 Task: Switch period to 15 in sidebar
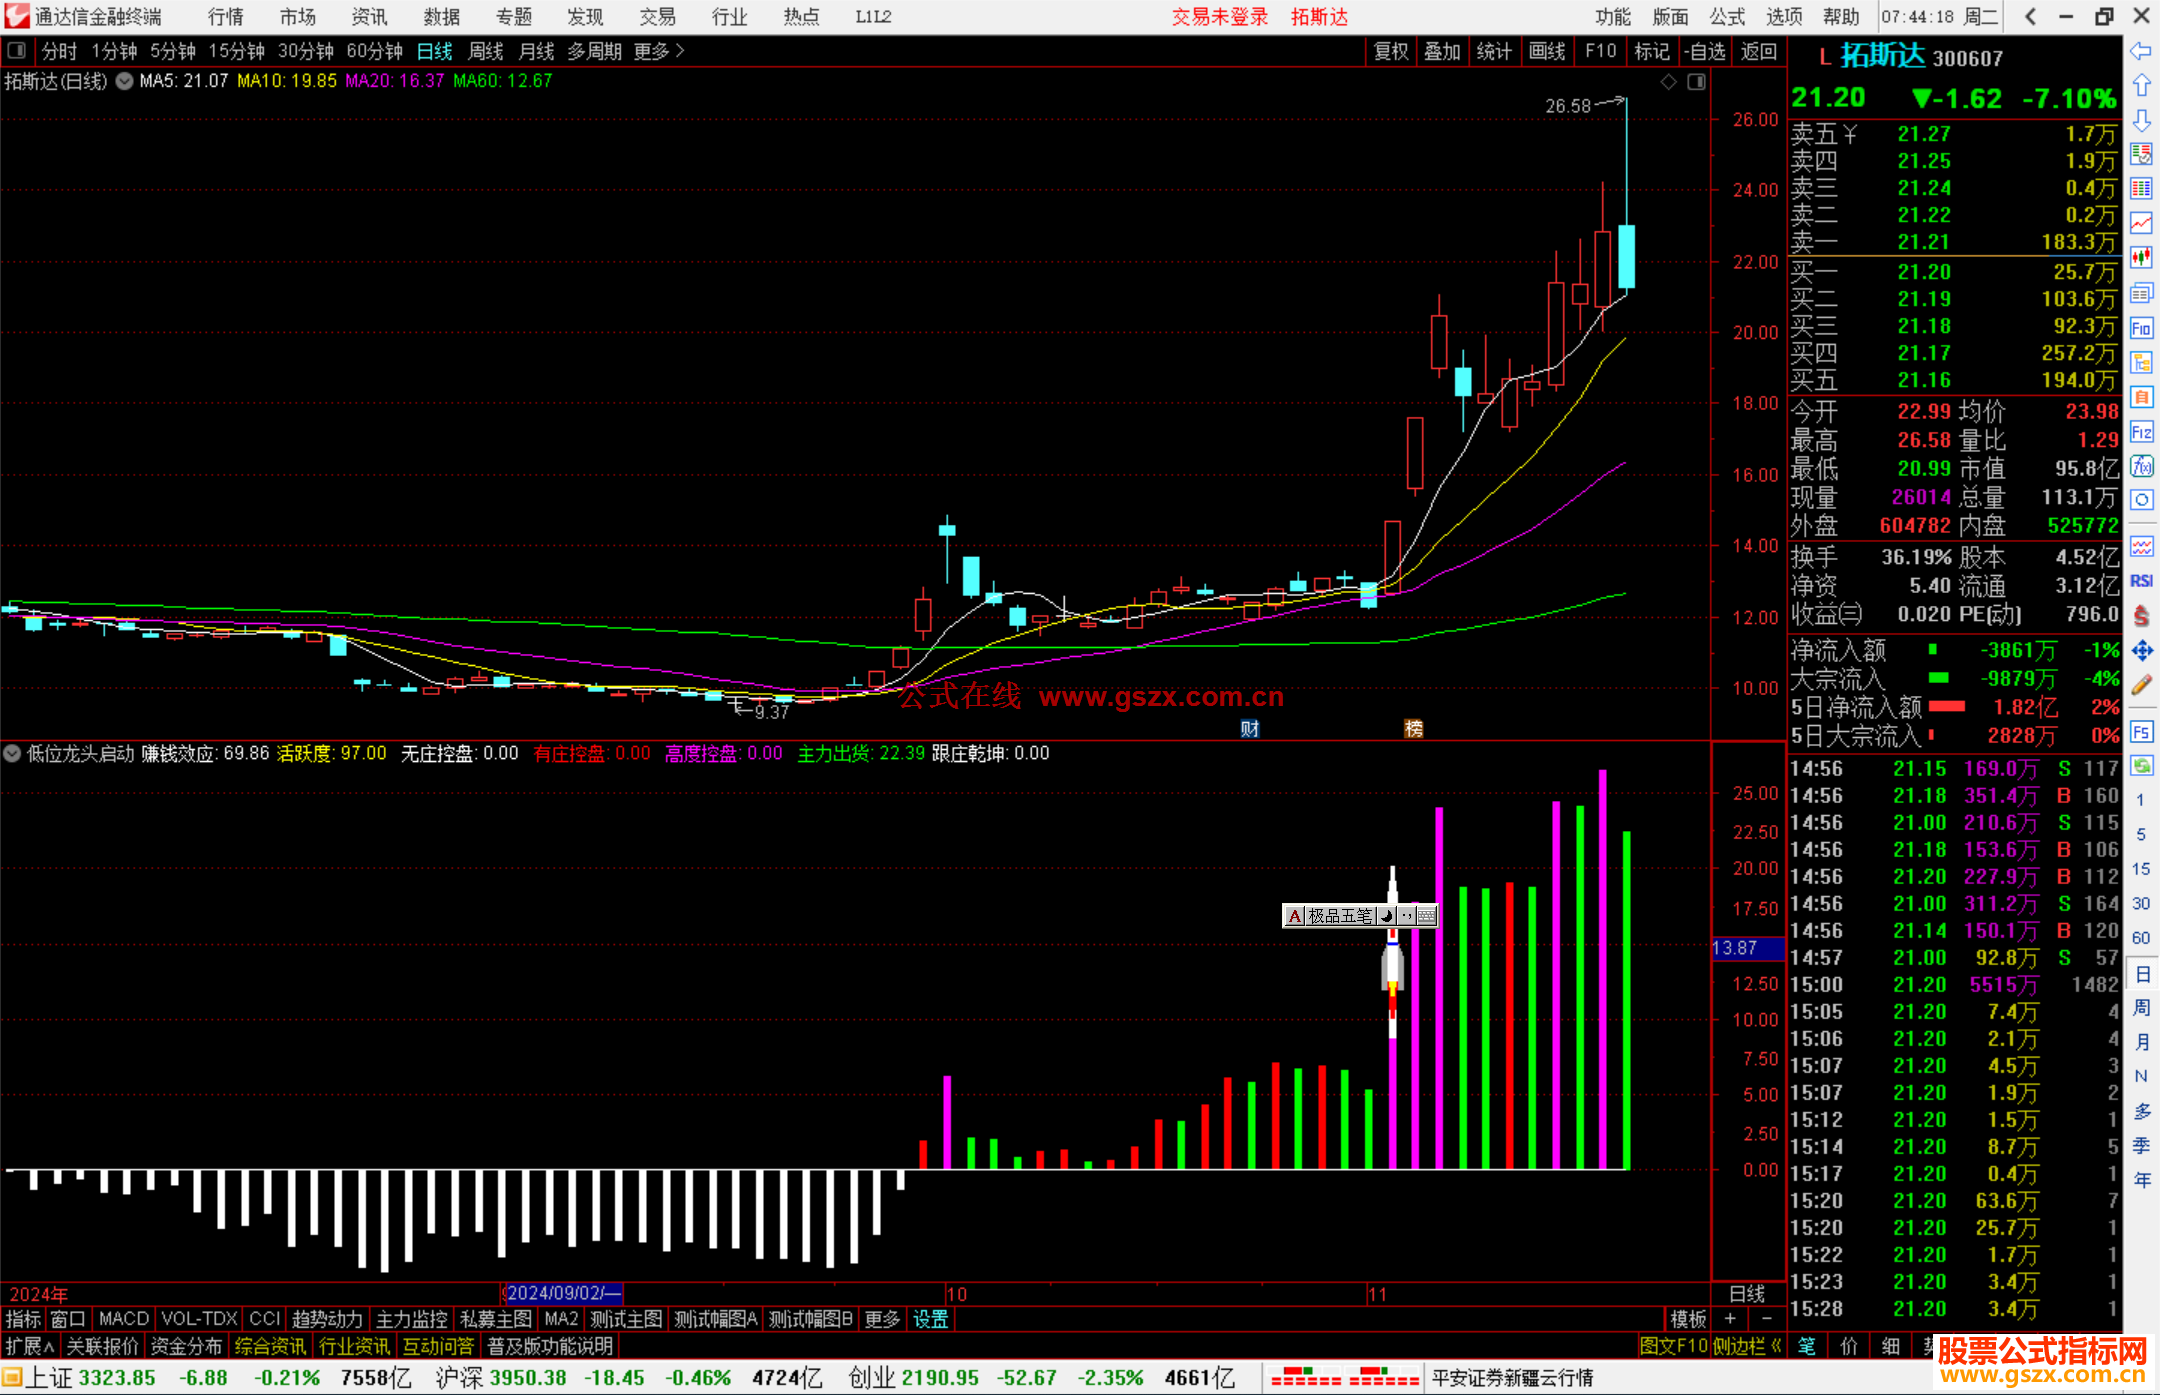point(2141,869)
